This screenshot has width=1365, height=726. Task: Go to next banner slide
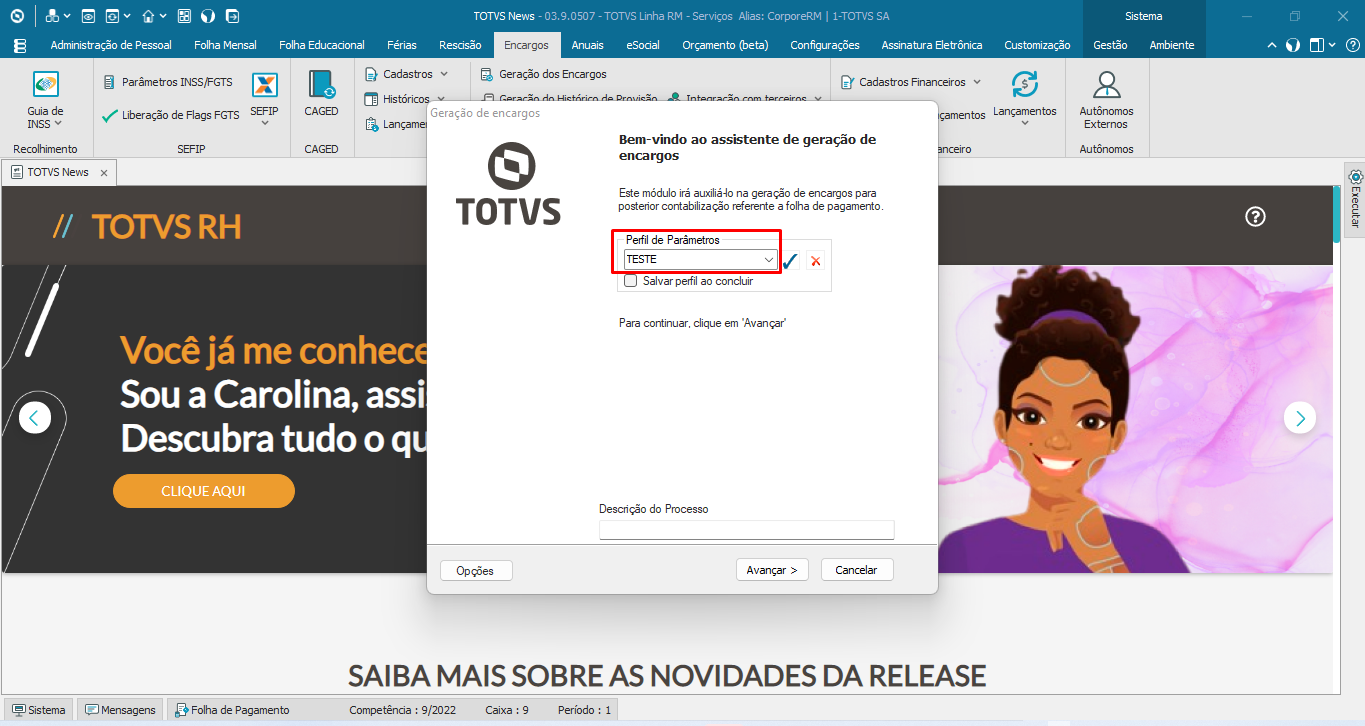click(x=1300, y=417)
